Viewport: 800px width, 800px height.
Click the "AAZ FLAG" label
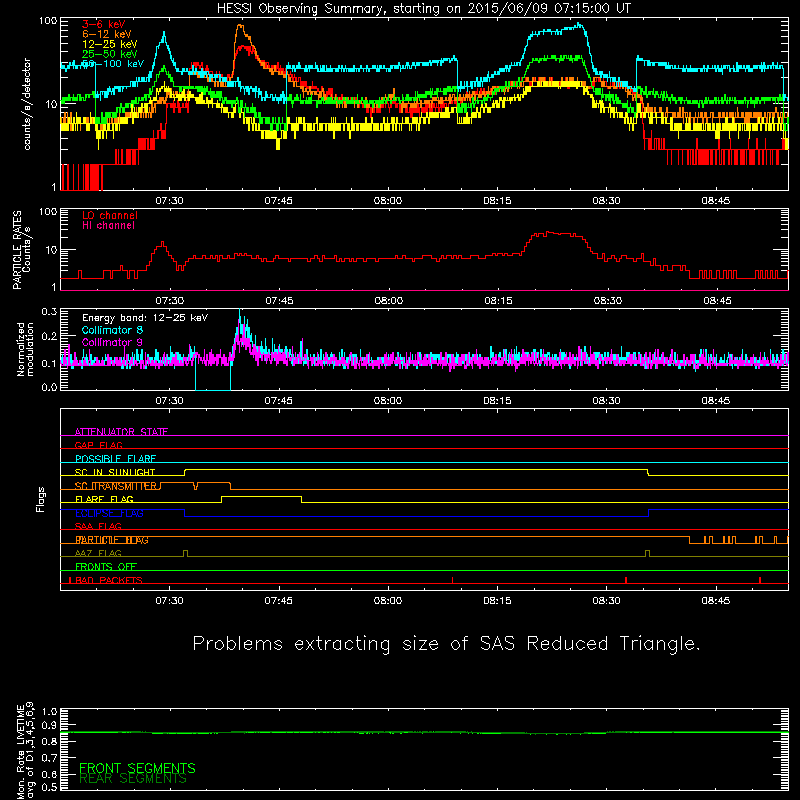pos(98,554)
